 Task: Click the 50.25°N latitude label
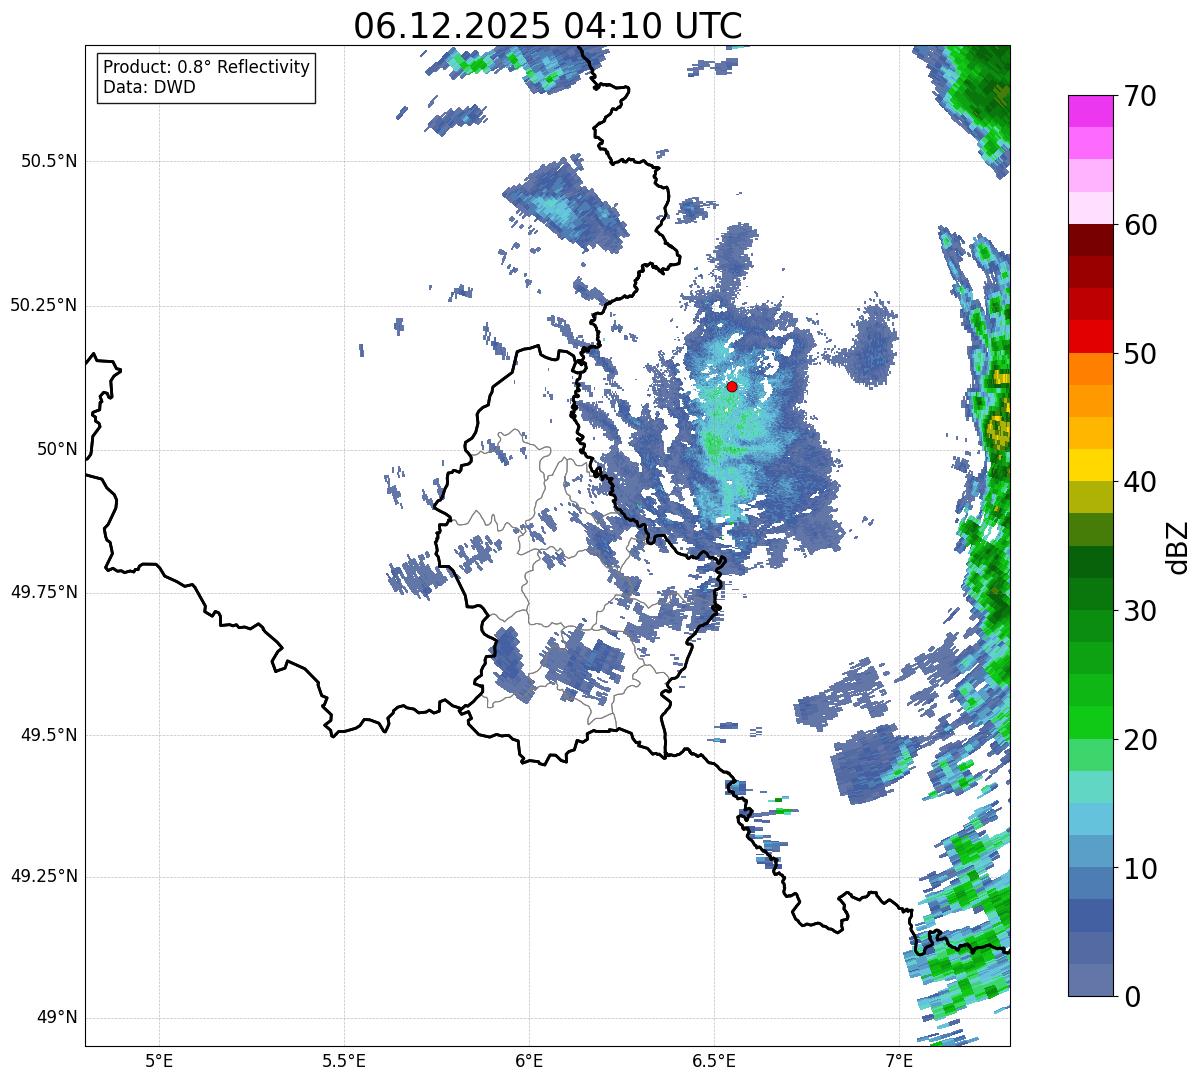[44, 305]
